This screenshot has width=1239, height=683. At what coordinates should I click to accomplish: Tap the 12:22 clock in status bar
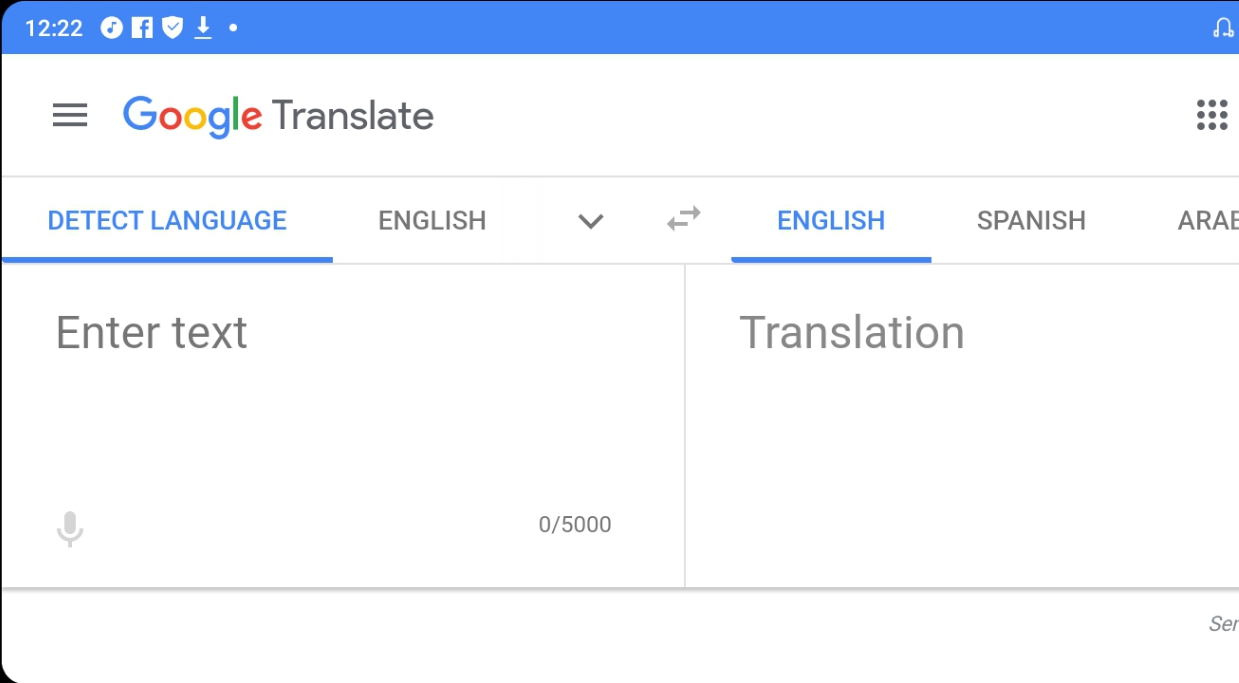coord(54,28)
